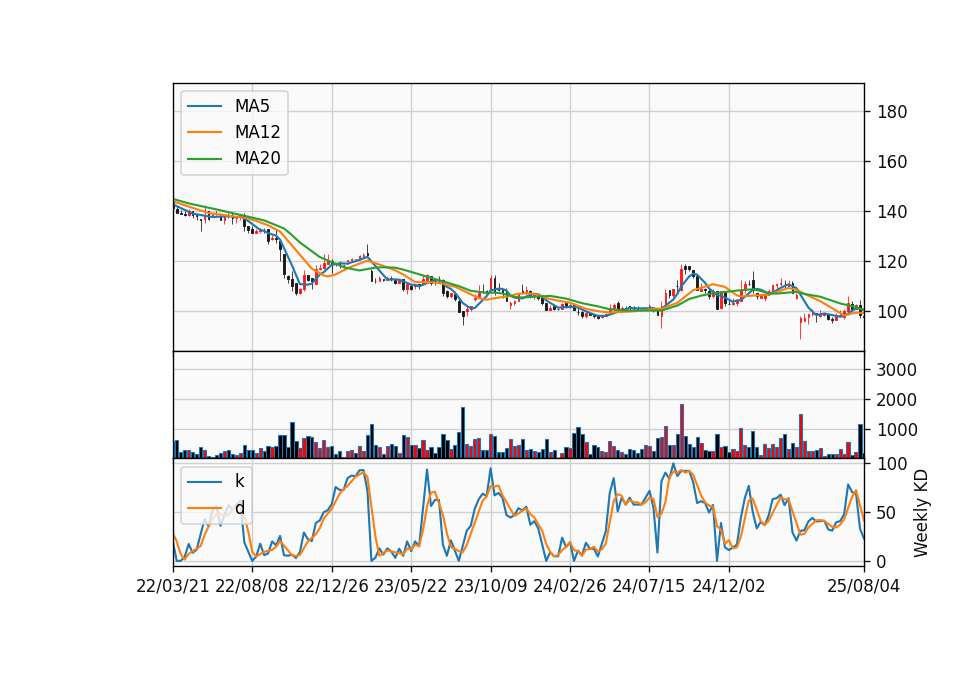Click the 24/02/26 date axis label
The width and height of the screenshot is (960, 690).
pos(569,586)
